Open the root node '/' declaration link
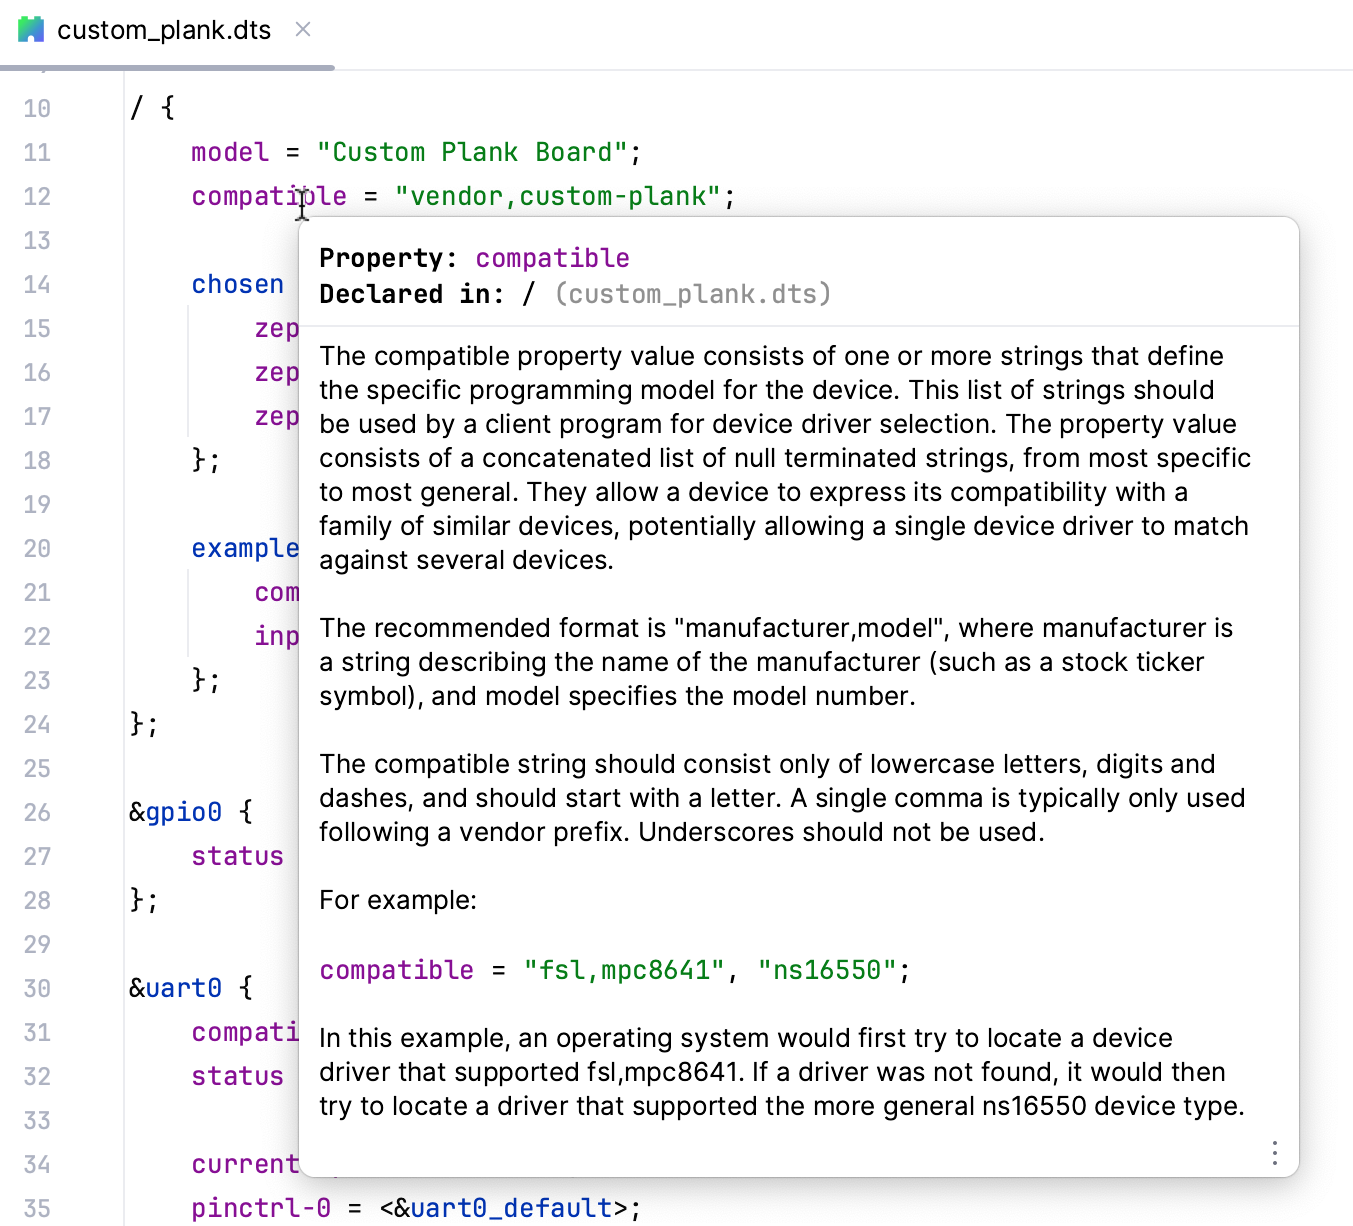1353x1226 pixels. (529, 293)
